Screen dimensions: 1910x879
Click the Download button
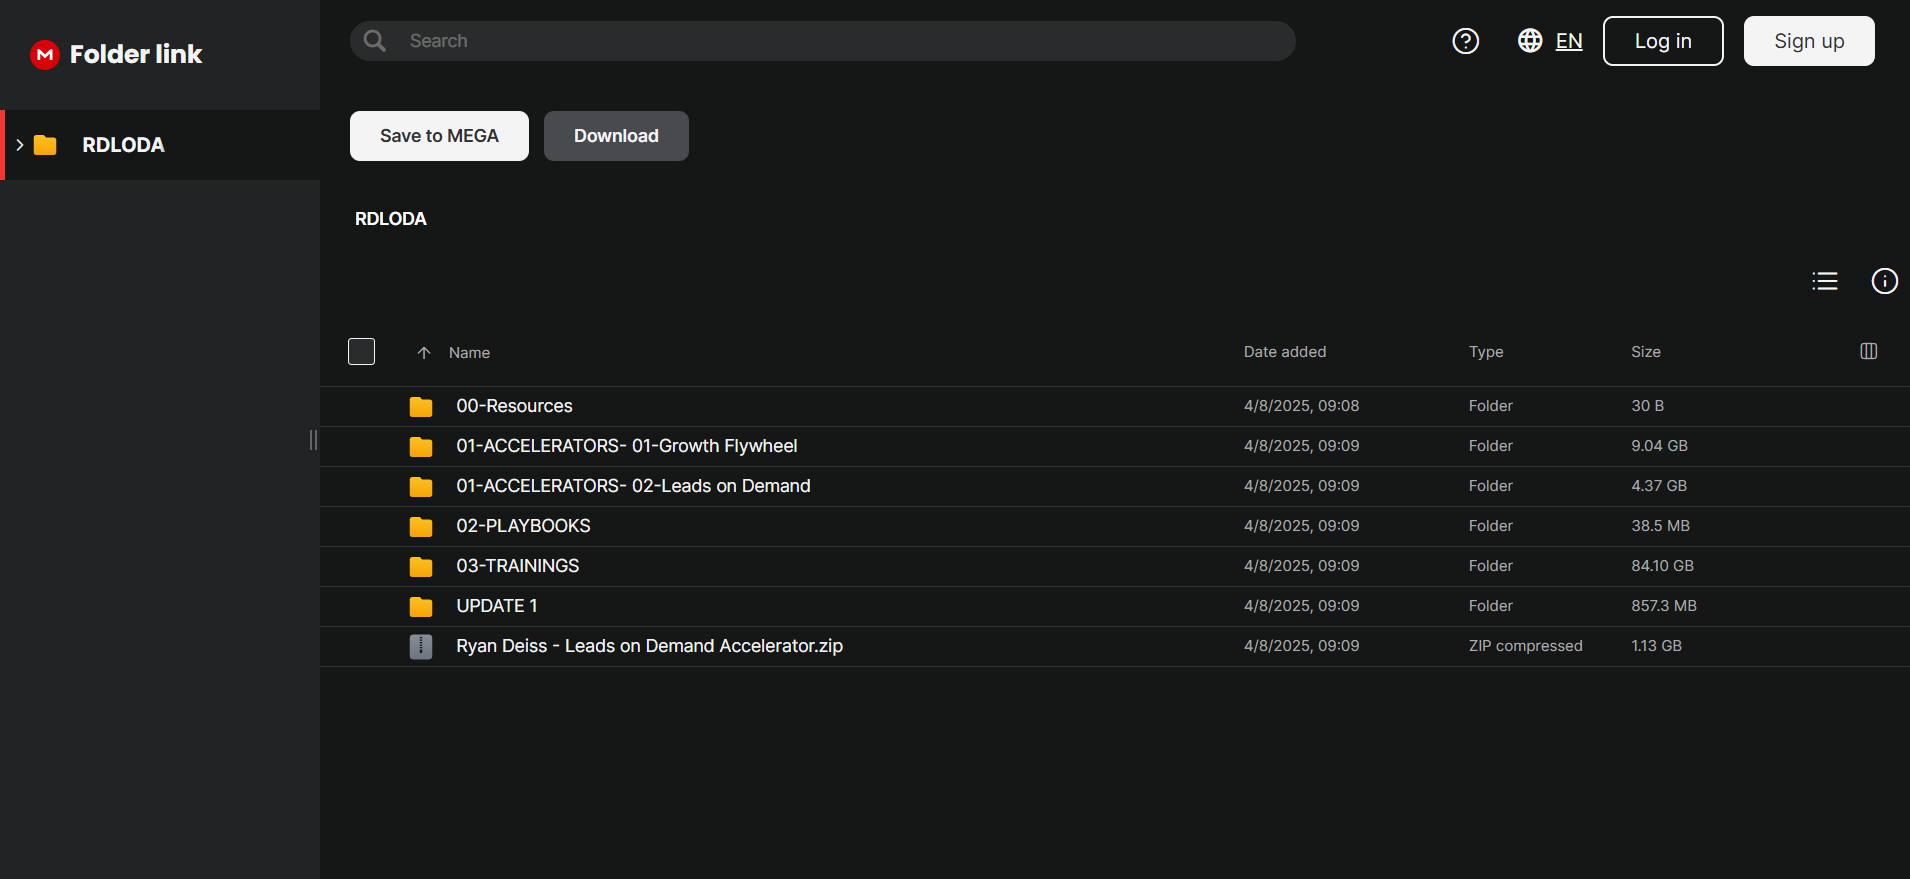tap(616, 136)
